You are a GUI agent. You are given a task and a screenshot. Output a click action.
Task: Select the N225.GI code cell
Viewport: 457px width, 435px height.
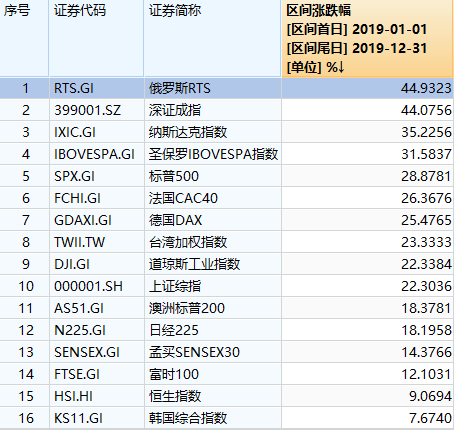(x=97, y=330)
